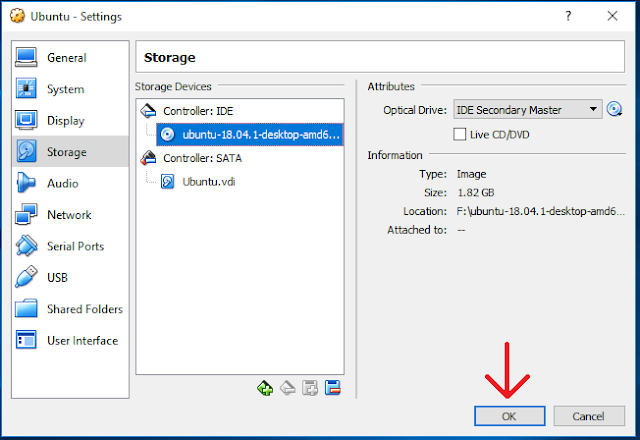Click the USB plug icon
This screenshot has height=440, width=640.
point(26,277)
